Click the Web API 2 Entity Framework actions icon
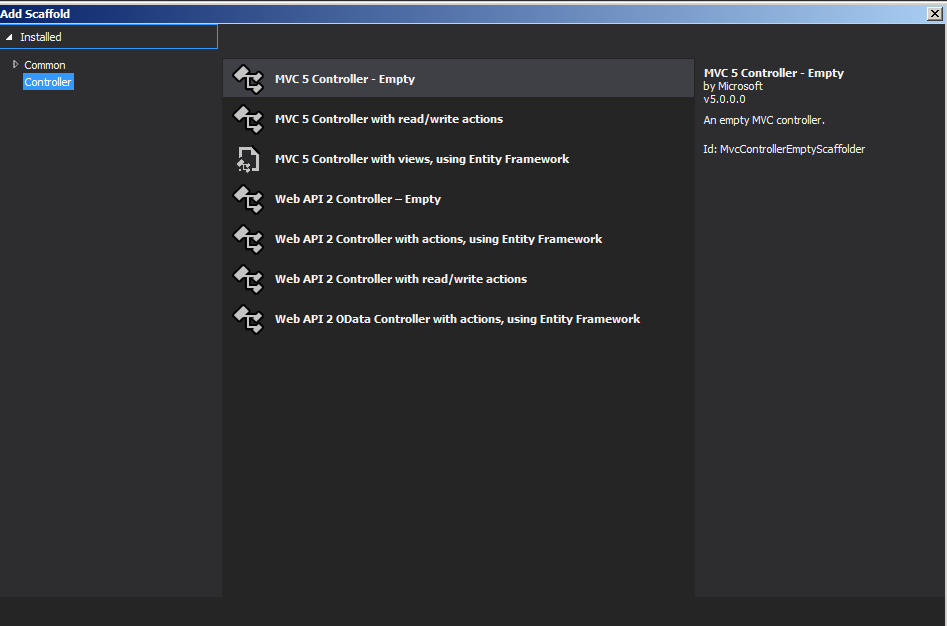This screenshot has height=626, width=947. click(x=247, y=239)
